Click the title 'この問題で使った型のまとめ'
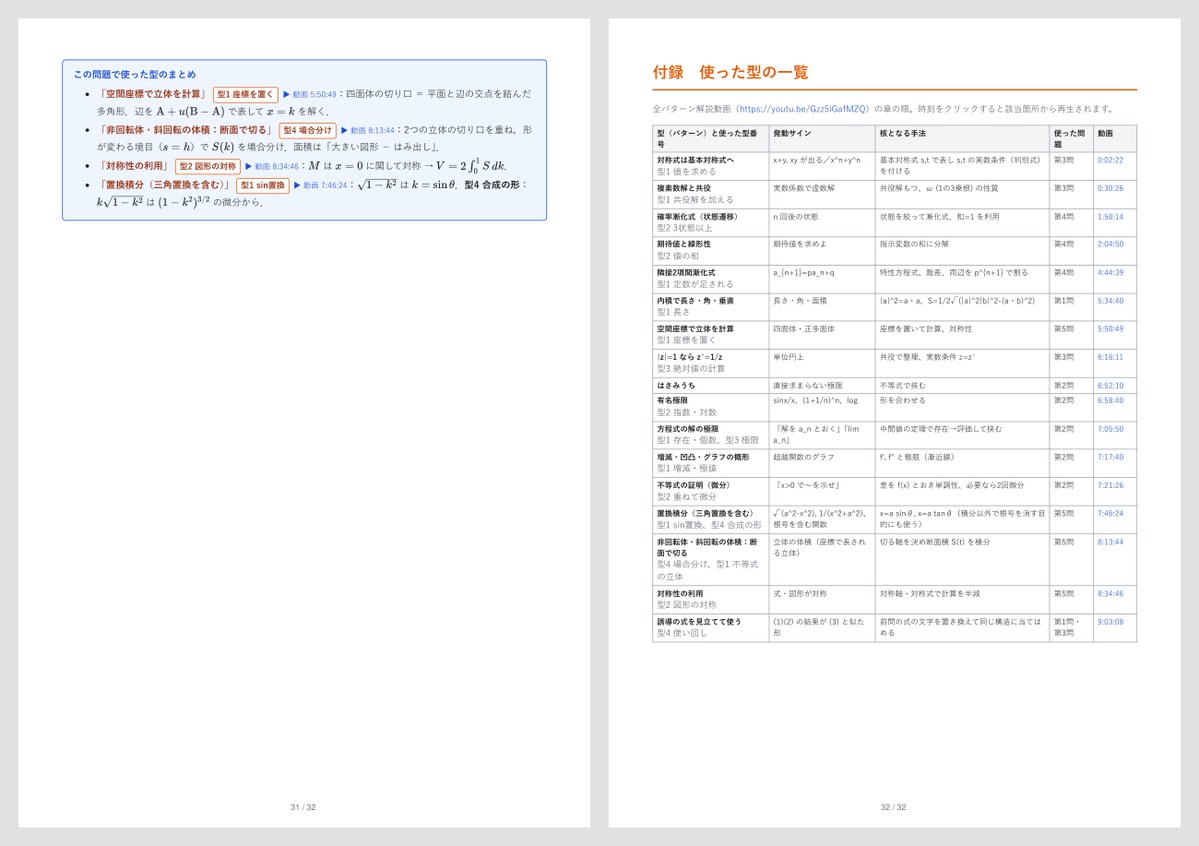This screenshot has width=1199, height=846. 135,75
